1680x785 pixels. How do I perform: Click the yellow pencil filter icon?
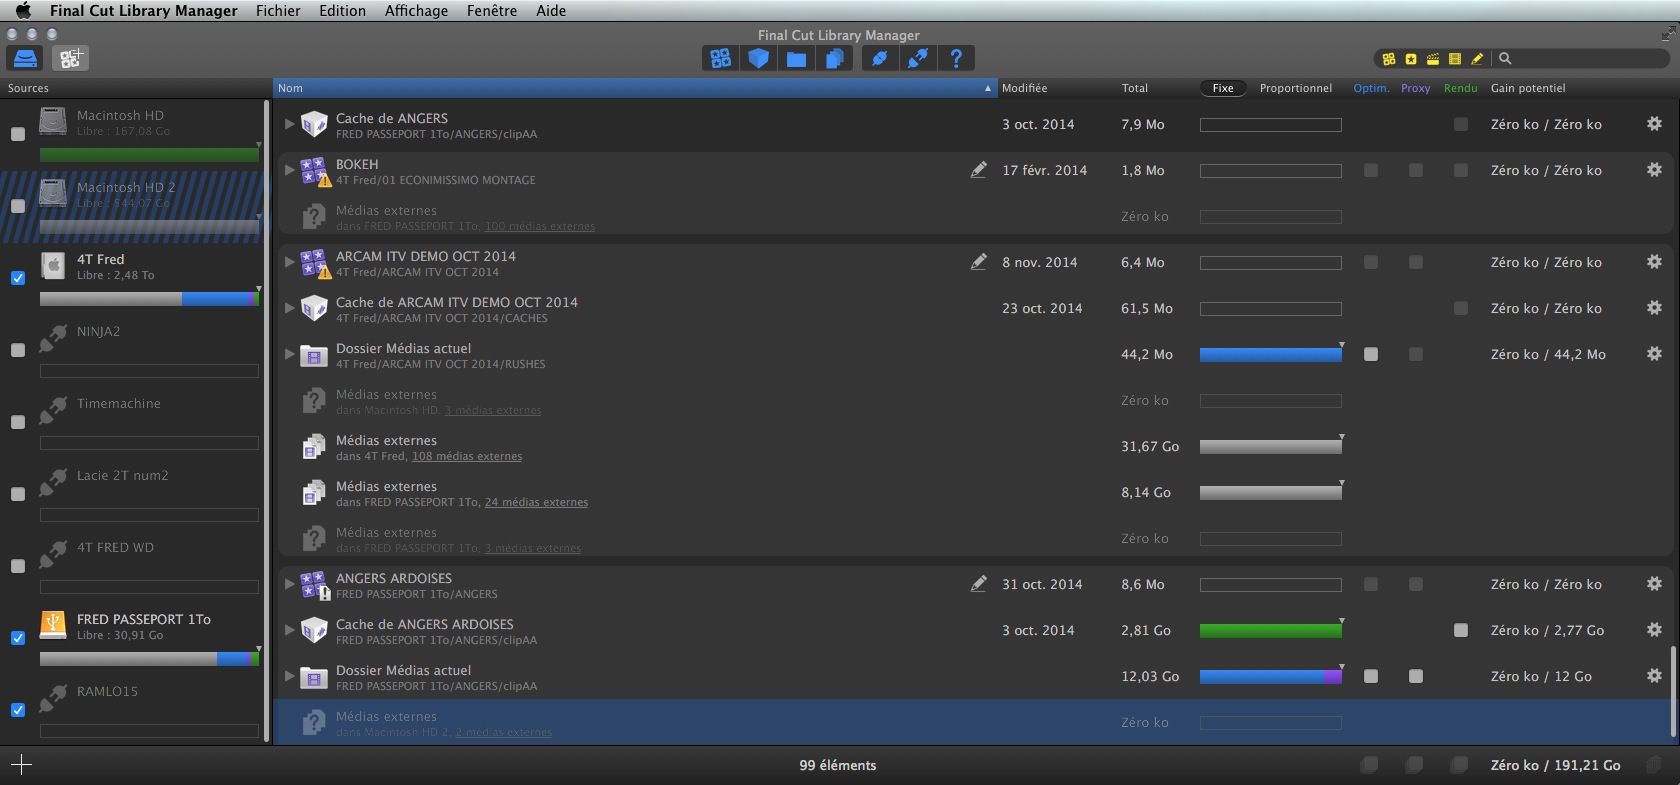point(1477,59)
